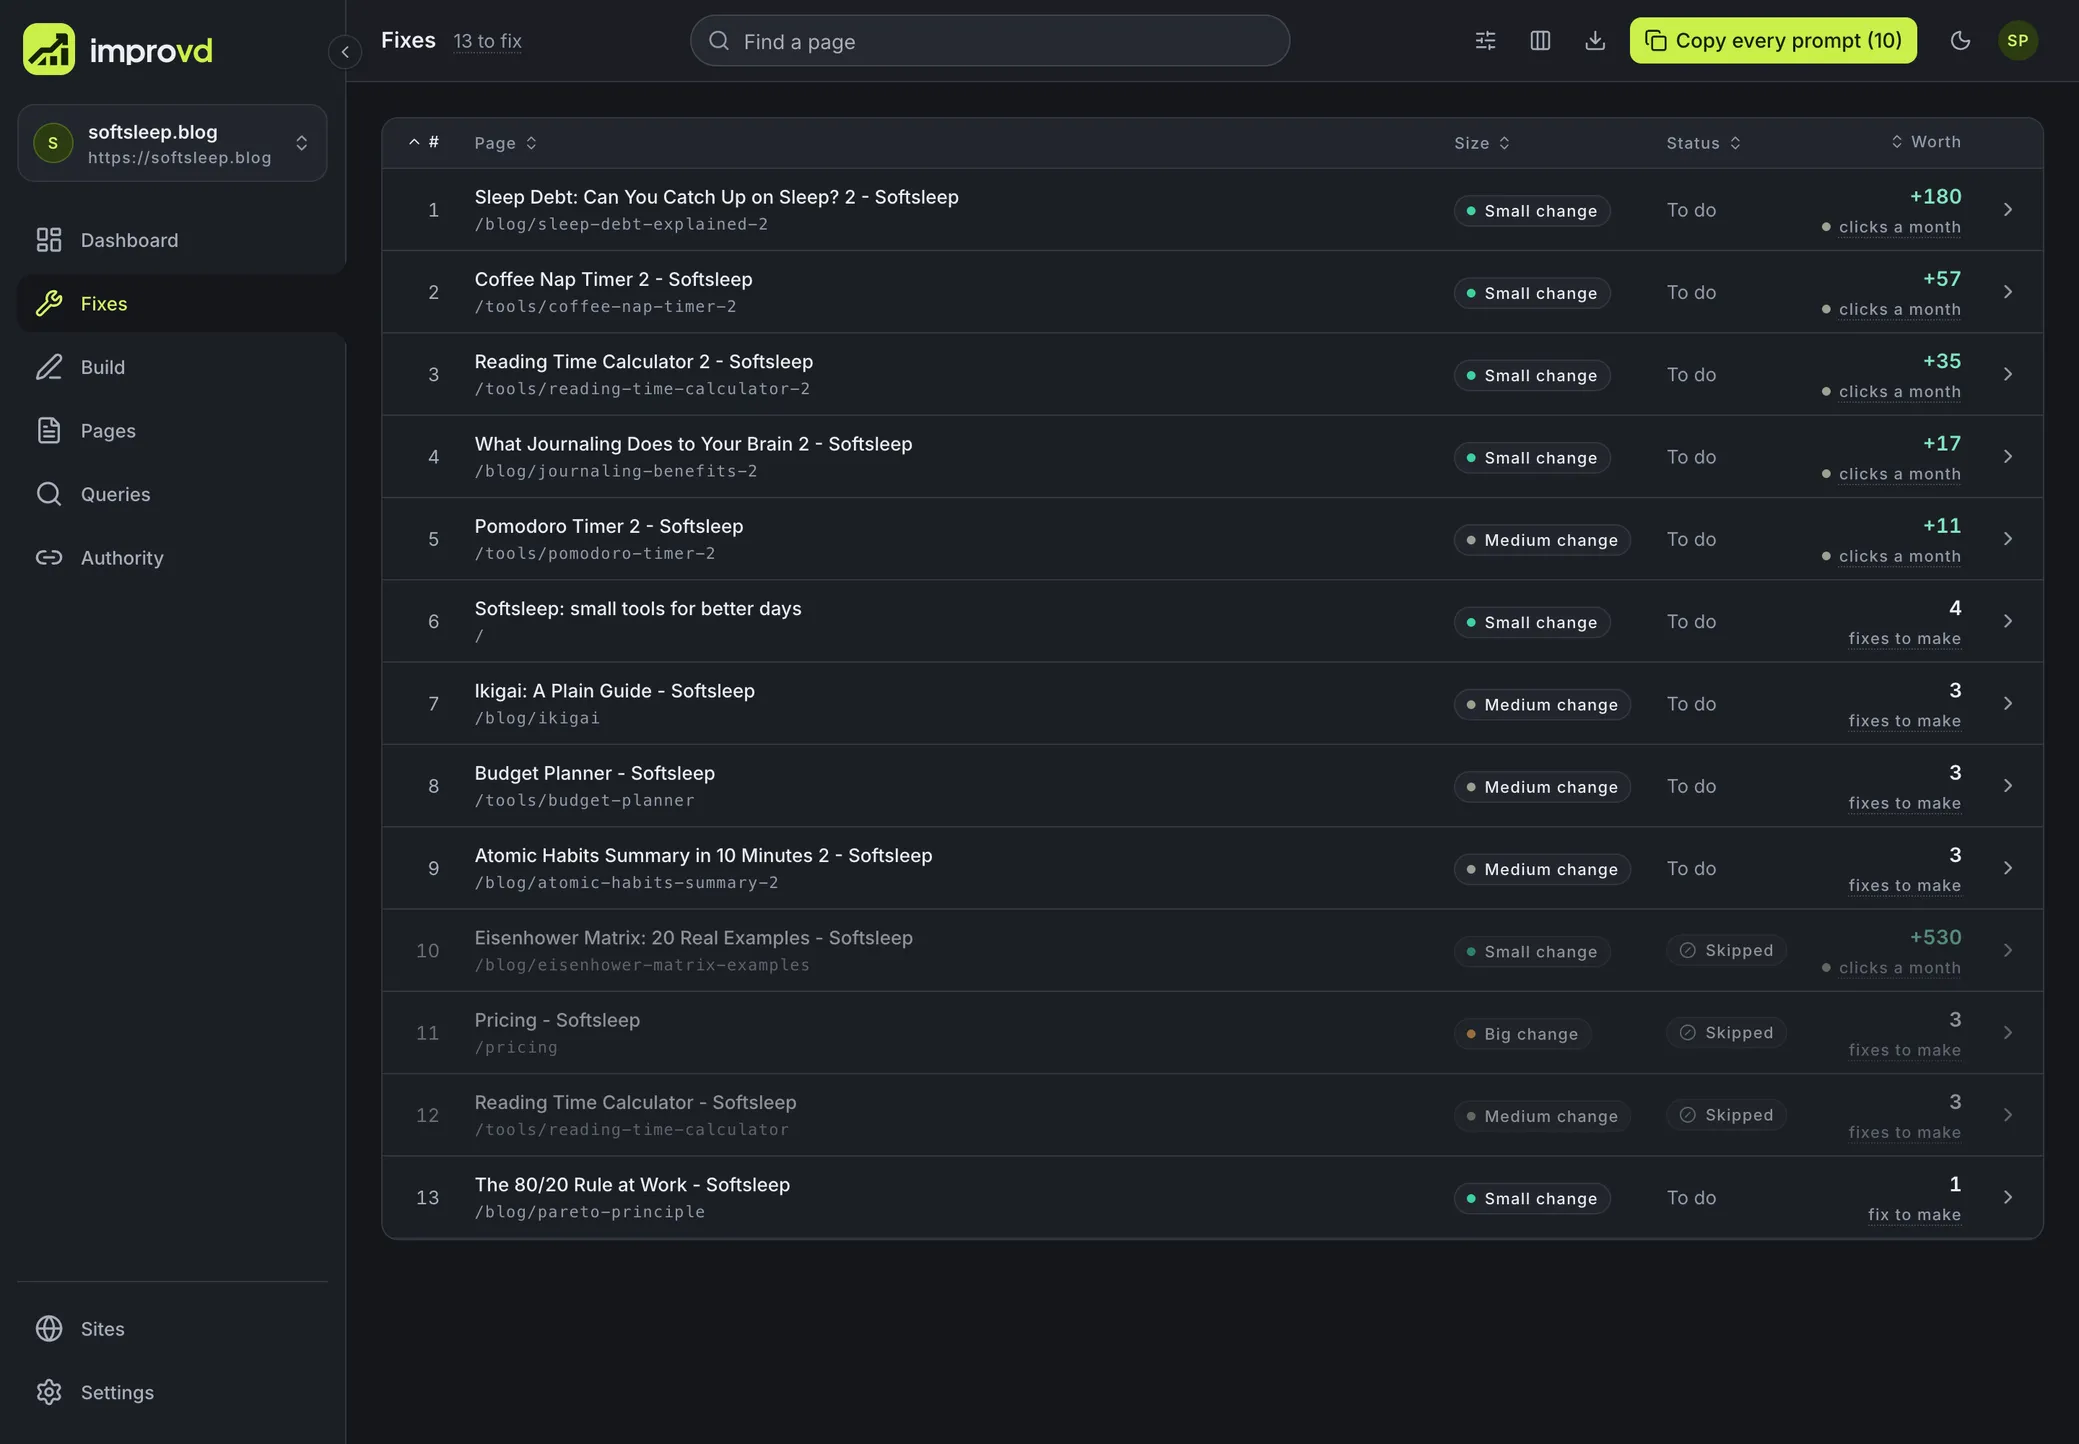Expand the Coffee Nap Timer 2 row chevron

point(2008,292)
